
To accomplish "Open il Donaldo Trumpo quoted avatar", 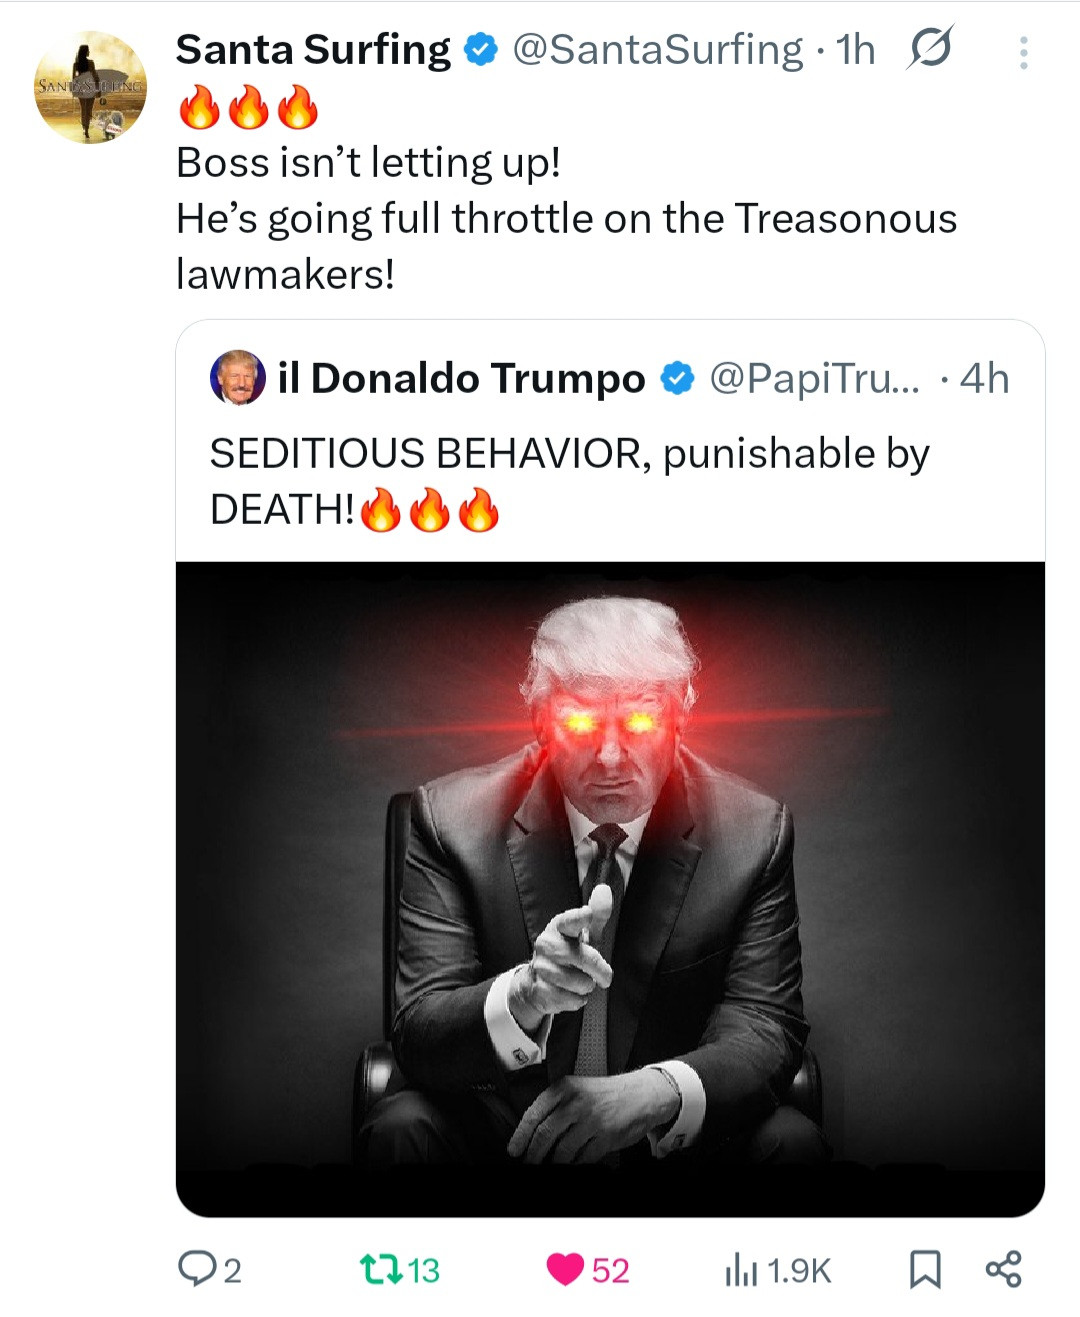I will click(x=238, y=378).
